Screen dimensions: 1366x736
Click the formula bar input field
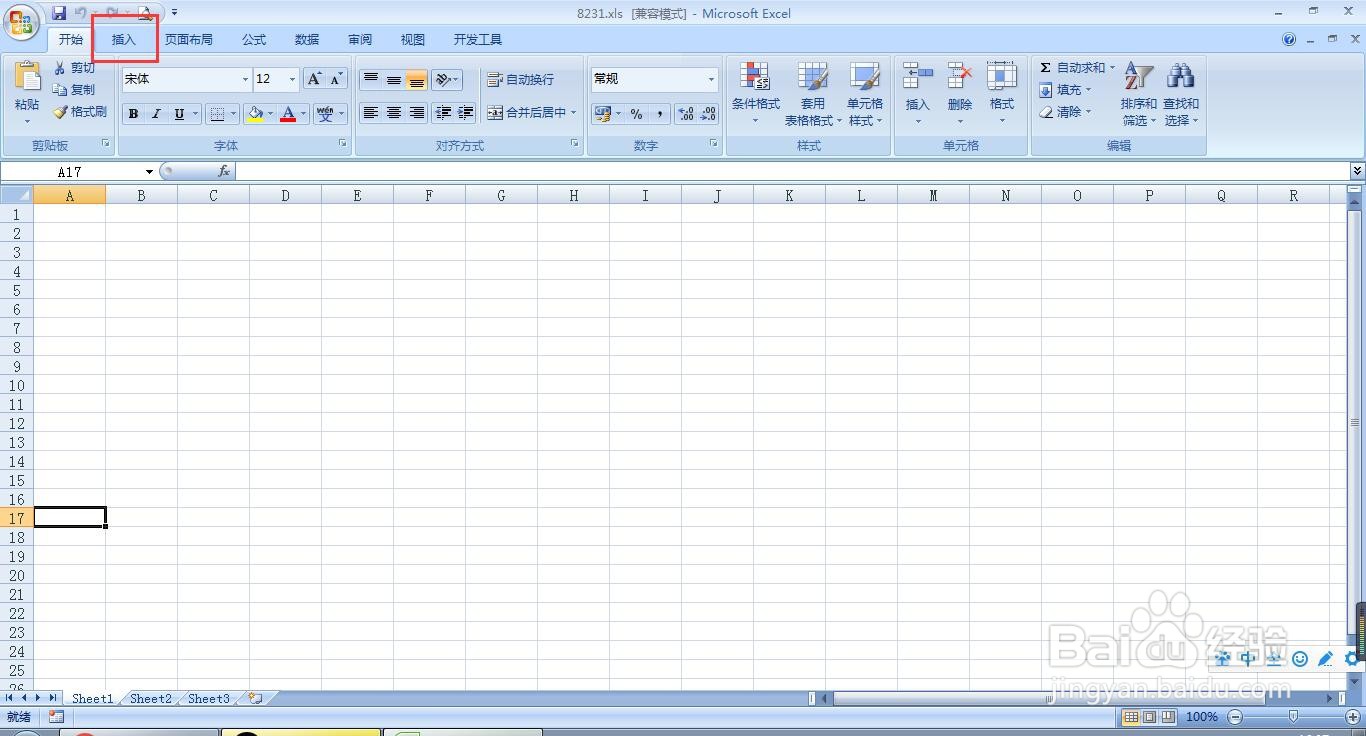click(x=793, y=172)
